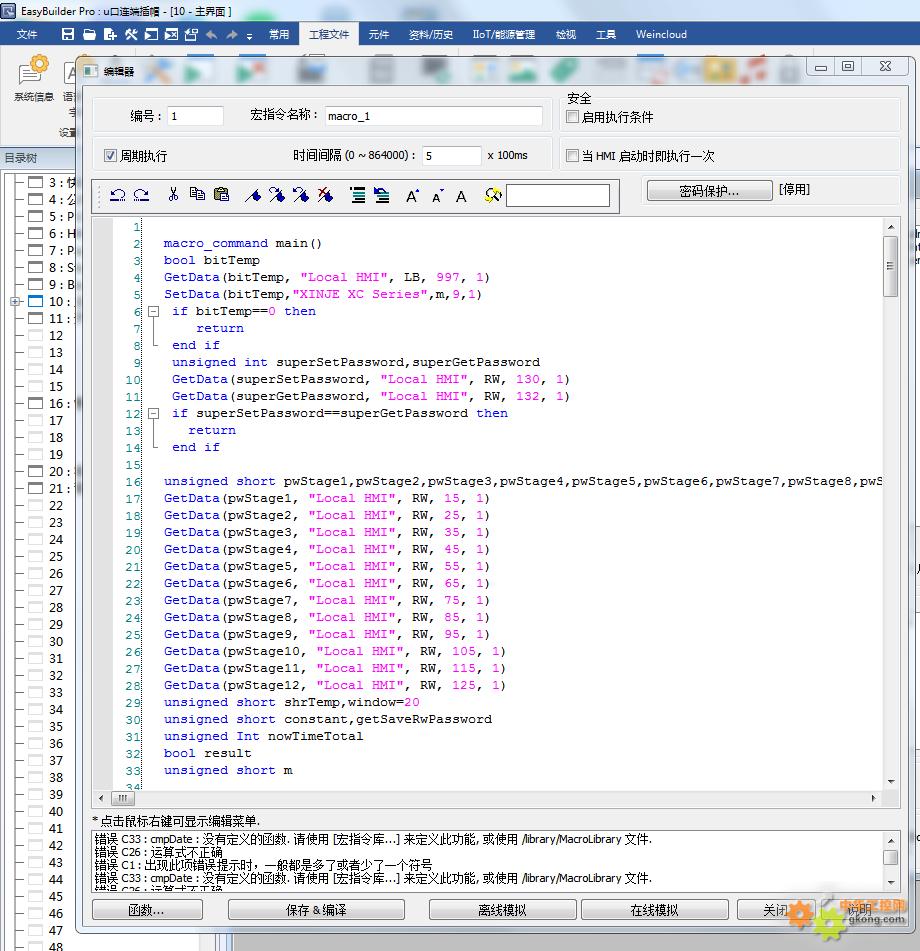Click the compile tools icon in quick toolbar
Image resolution: width=920 pixels, height=951 pixels.
pyautogui.click(x=131, y=35)
